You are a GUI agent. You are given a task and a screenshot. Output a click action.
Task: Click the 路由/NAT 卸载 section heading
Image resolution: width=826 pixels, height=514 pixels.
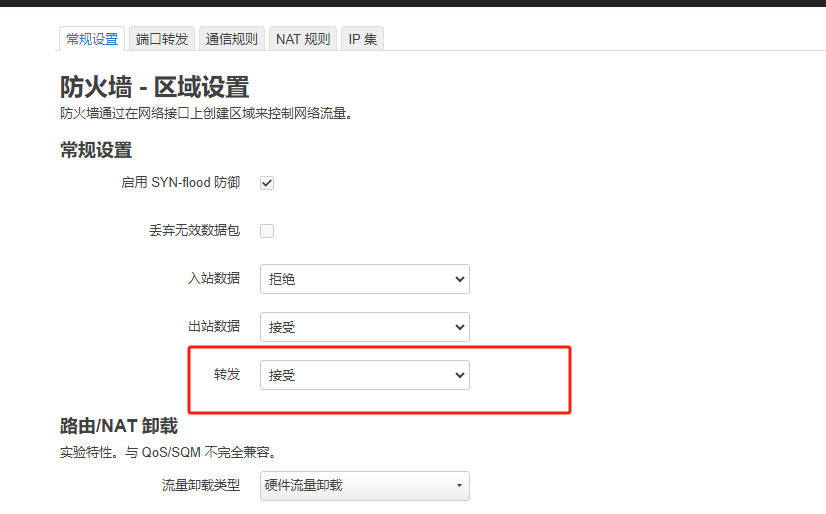coord(118,426)
